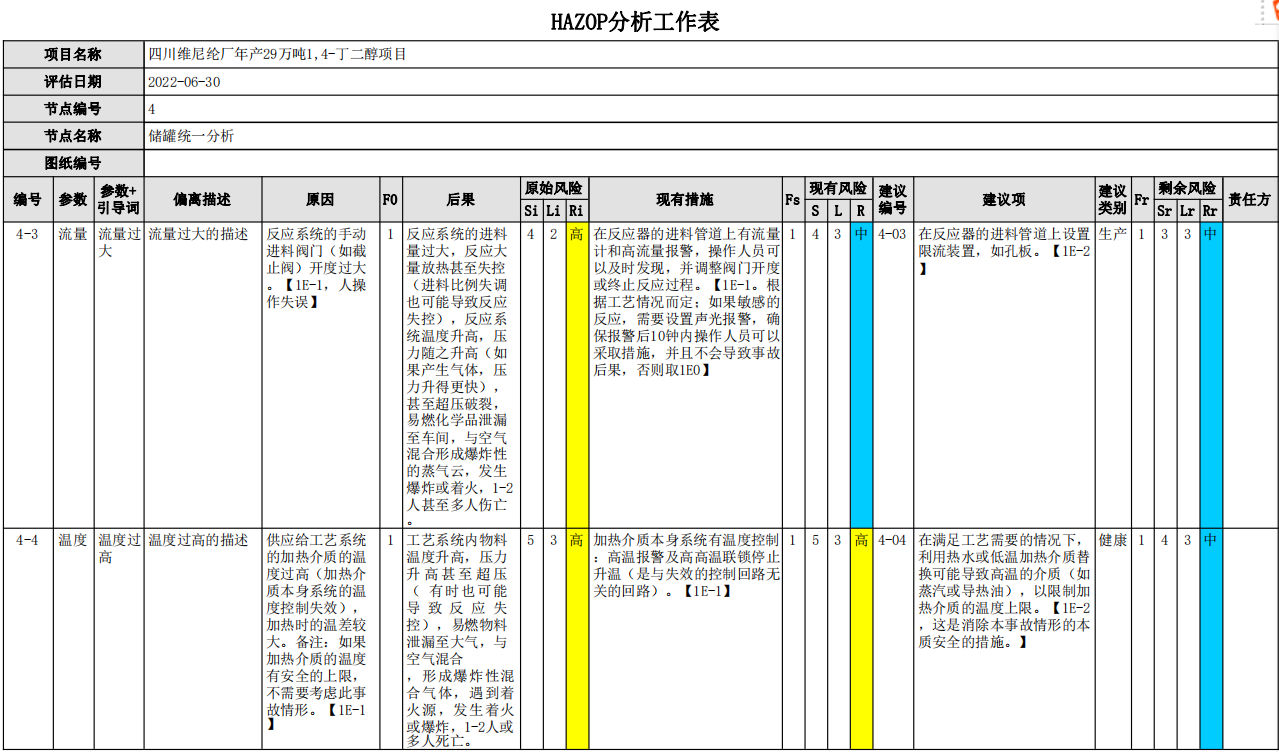Click the blue 中 Rr cell in row 4-4
This screenshot has height=752, width=1279.
pos(1211,639)
